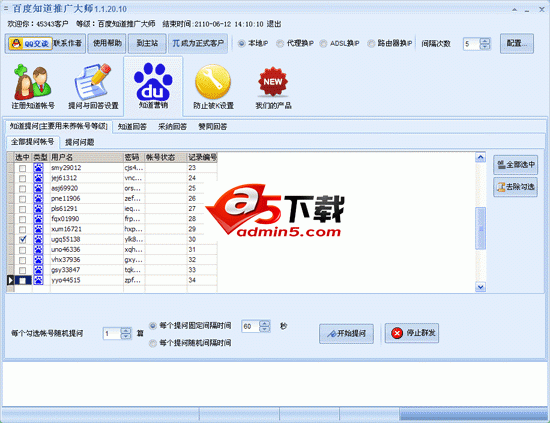Click the 停止群发 button
Image resolution: width=550 pixels, height=423 pixels.
412,333
